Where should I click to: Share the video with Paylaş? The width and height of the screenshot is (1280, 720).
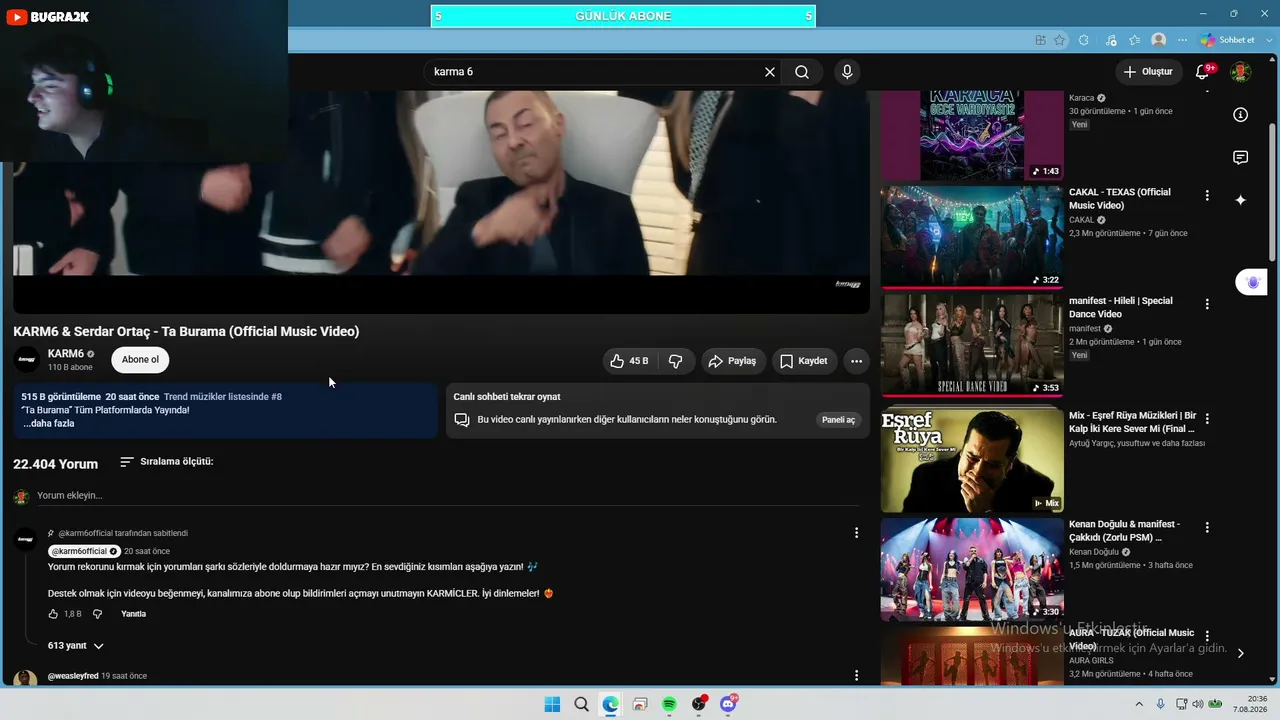point(733,361)
